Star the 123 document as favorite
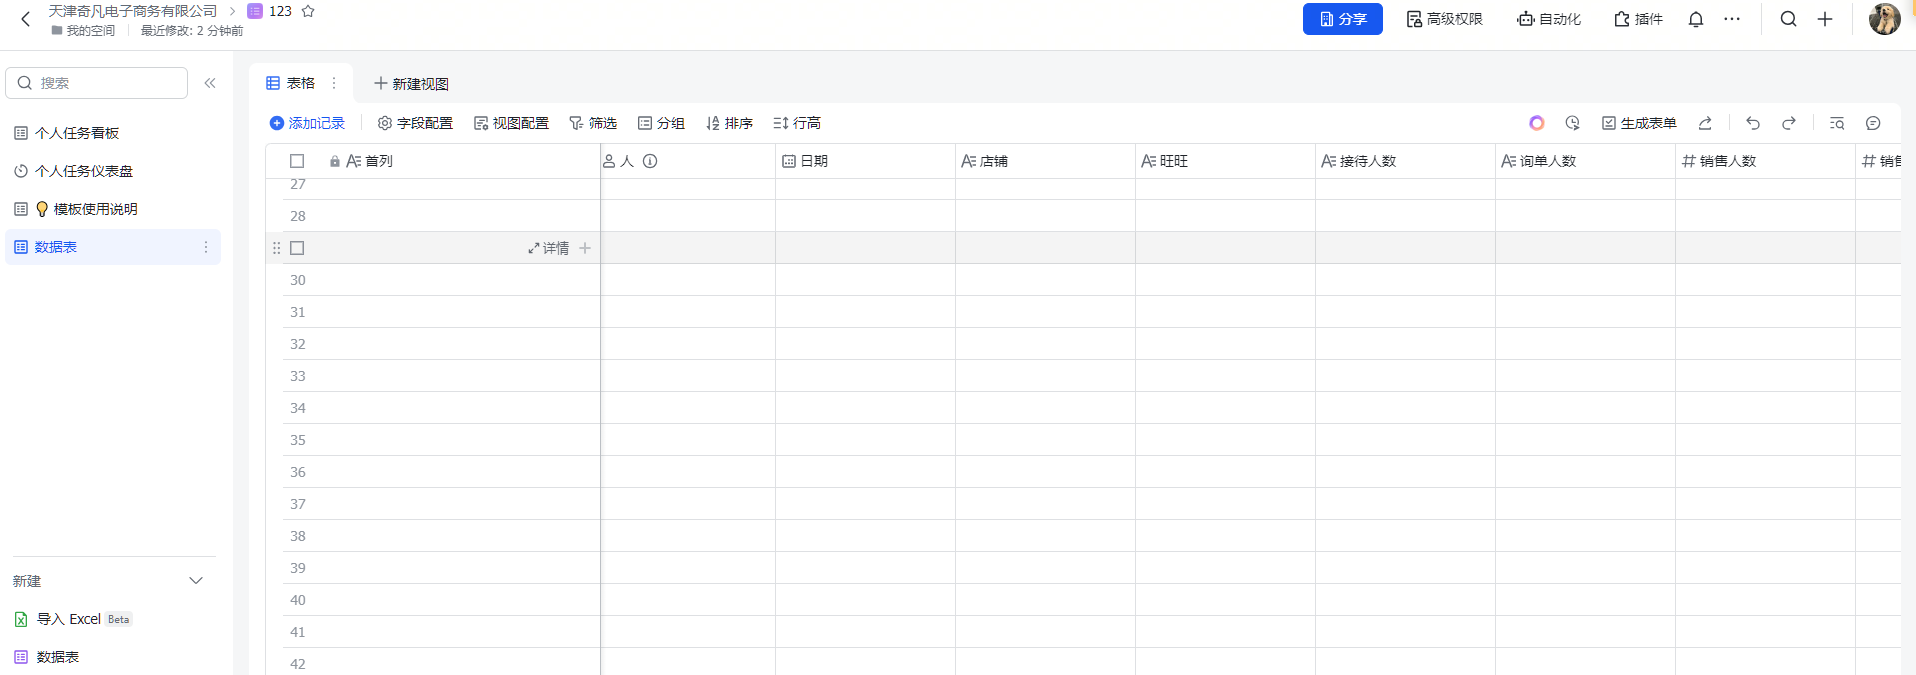Viewport: 1916px width, 675px height. click(x=308, y=11)
